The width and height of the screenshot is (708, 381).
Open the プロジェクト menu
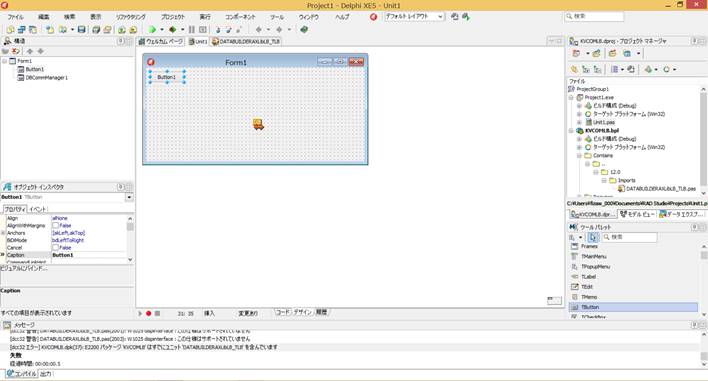point(172,17)
